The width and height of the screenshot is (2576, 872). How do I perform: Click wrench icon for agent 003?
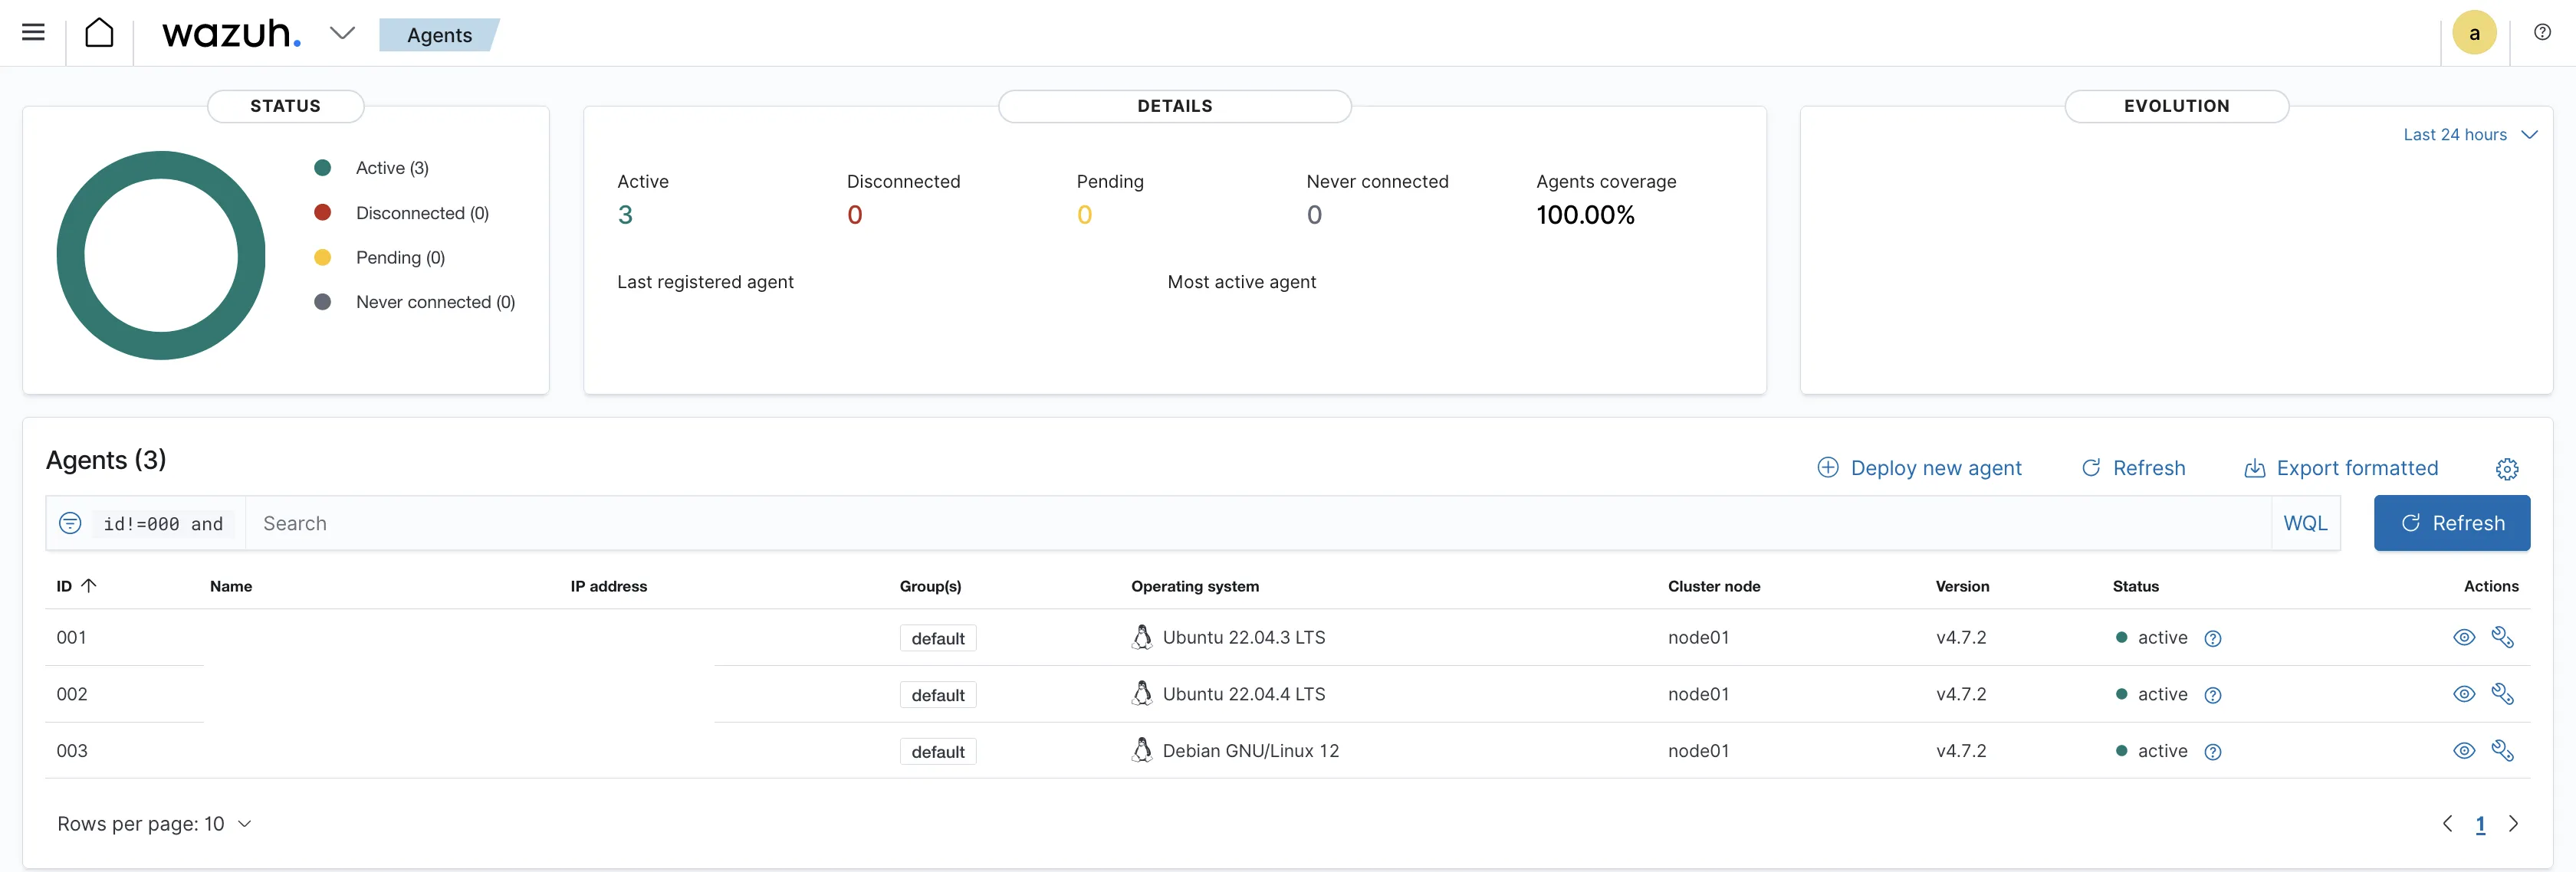coord(2502,750)
